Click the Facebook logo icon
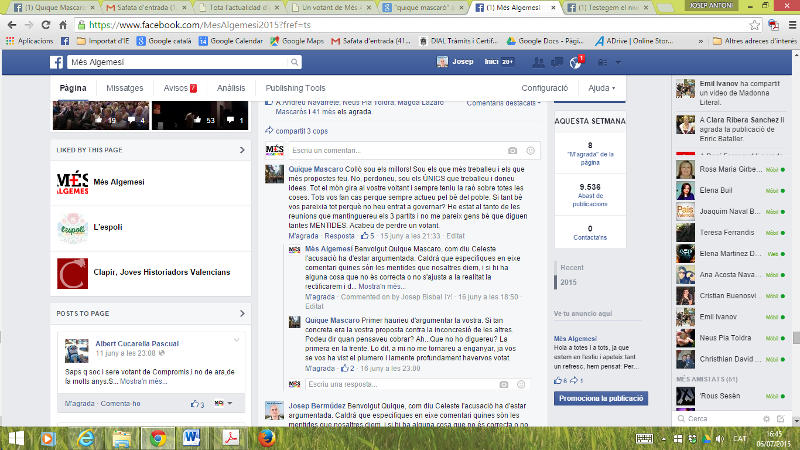The image size is (800, 450). pyautogui.click(x=57, y=63)
